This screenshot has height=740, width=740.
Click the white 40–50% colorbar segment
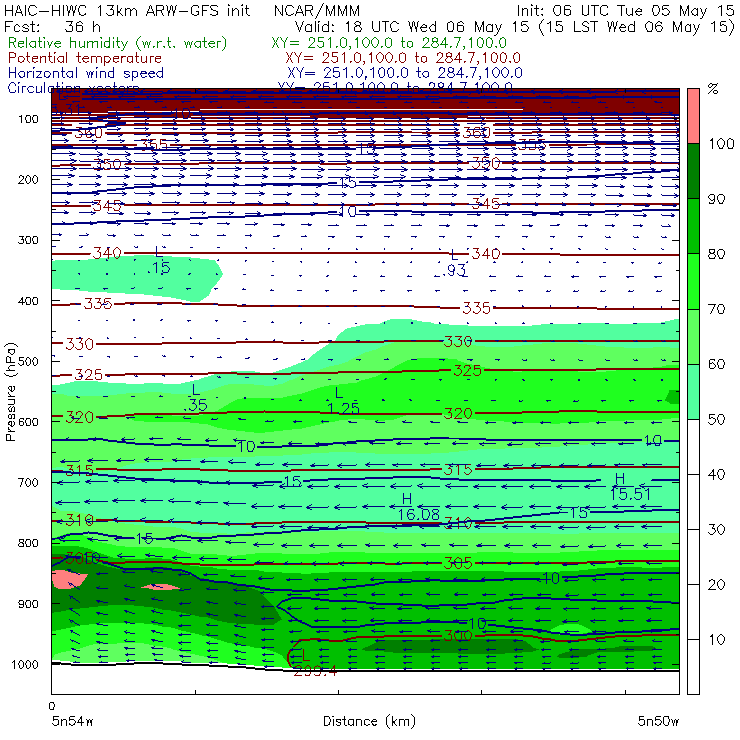coord(693,446)
